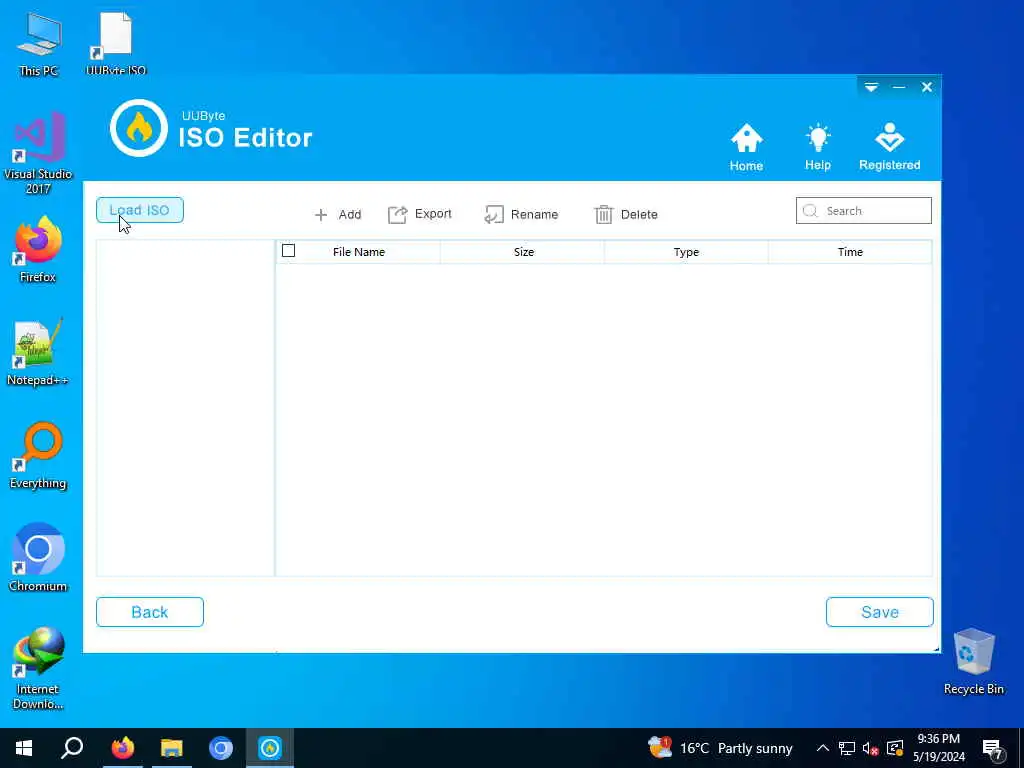Select the Everything search desktop icon
Screen dimensions: 1024x768
point(38,456)
